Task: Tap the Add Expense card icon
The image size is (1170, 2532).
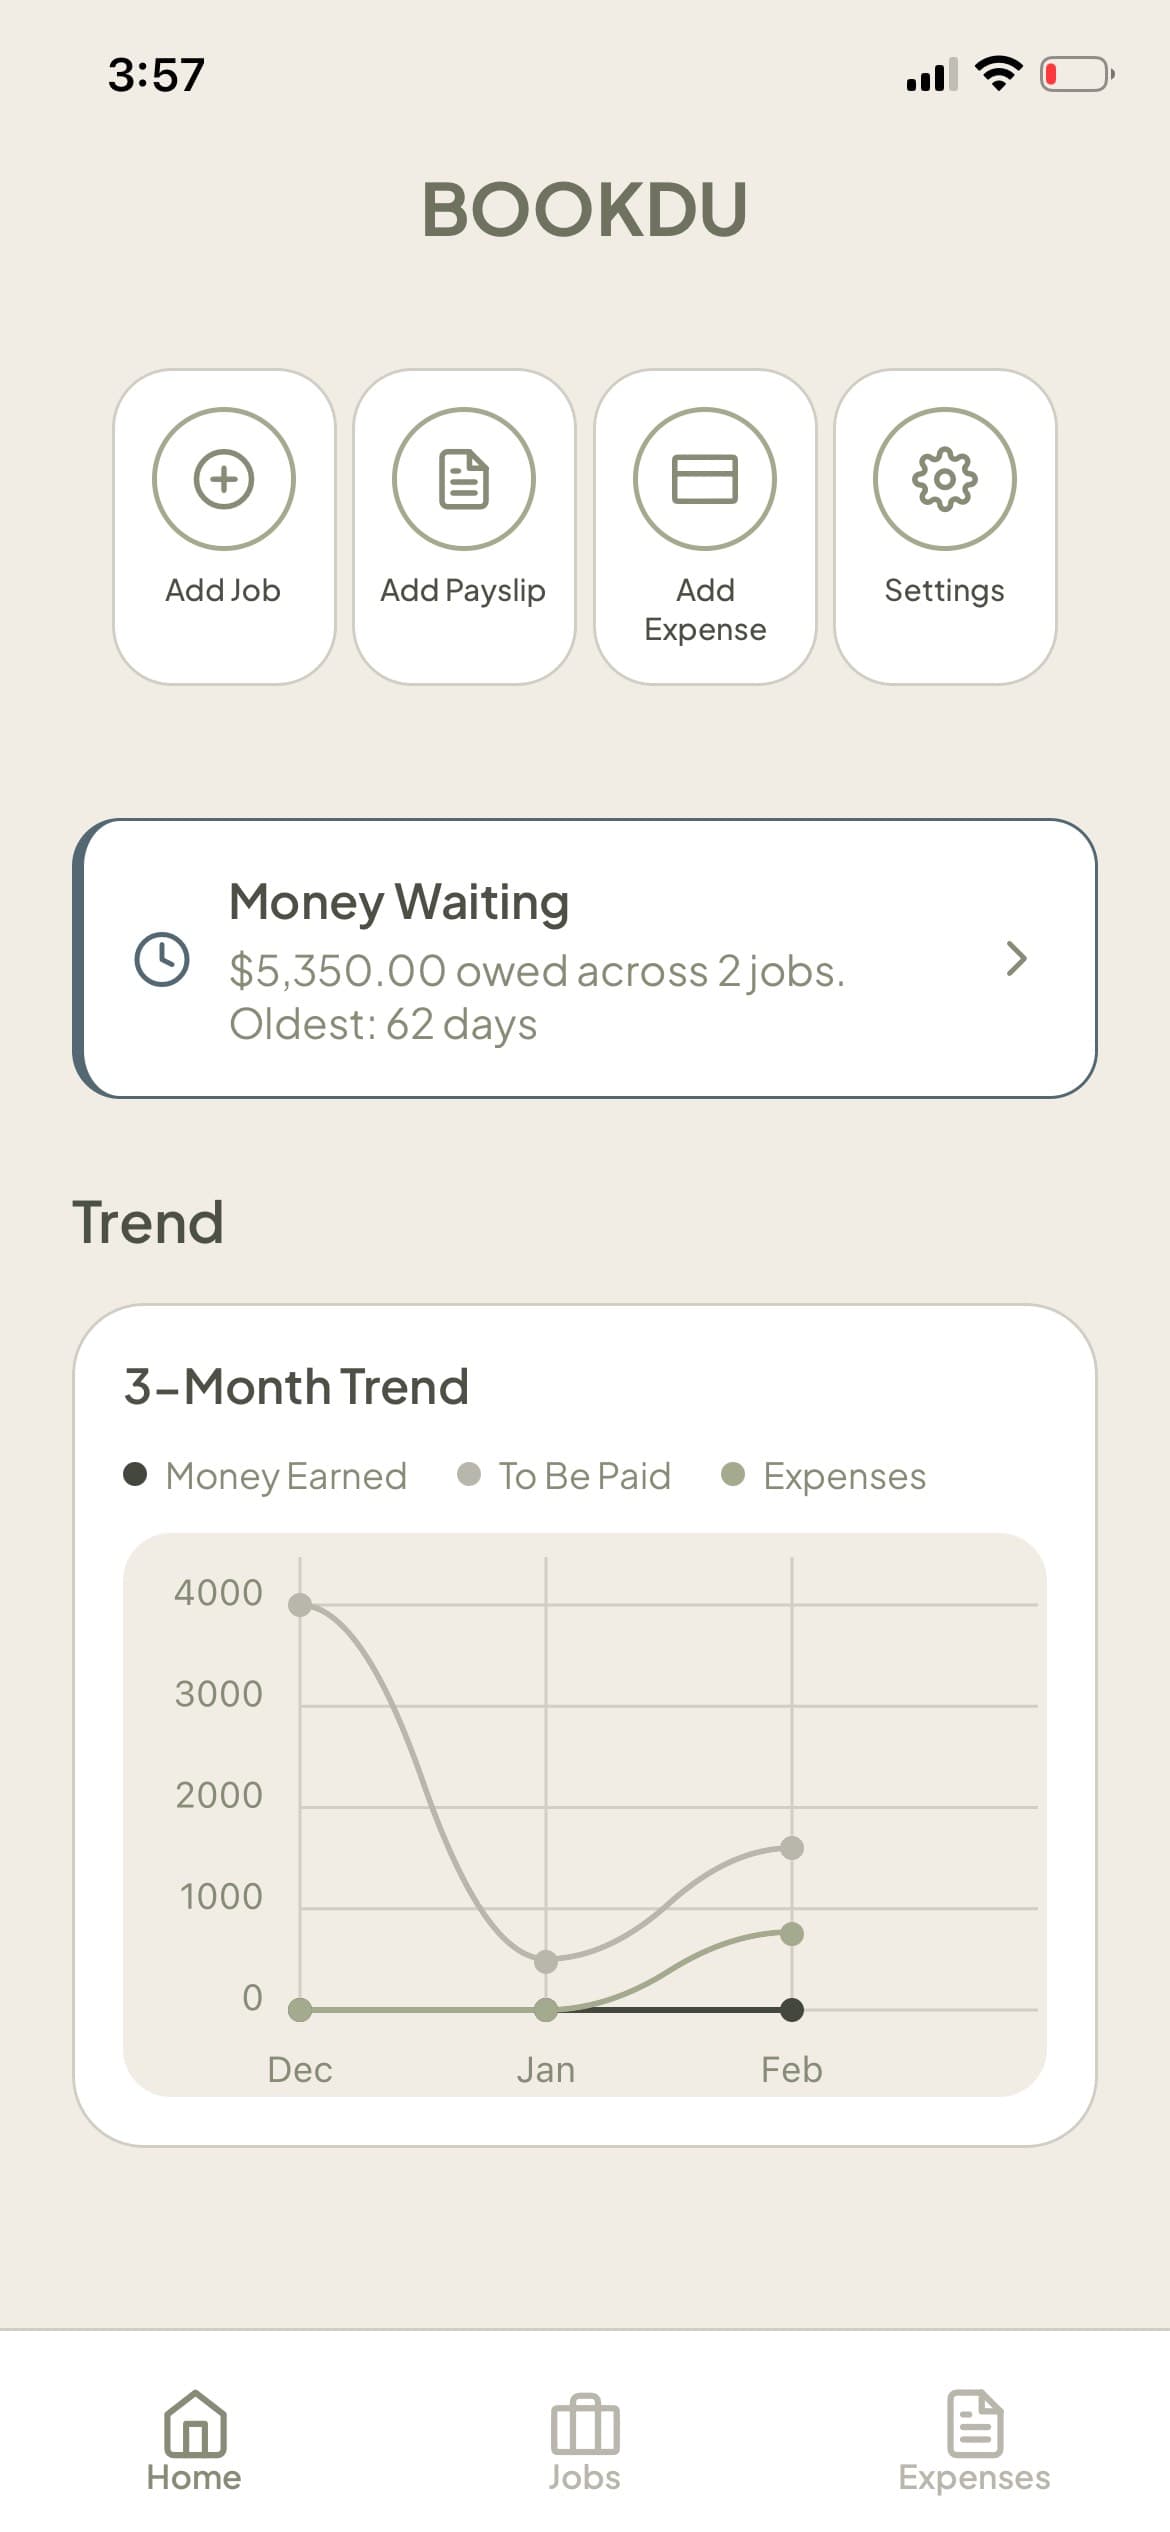Action: 704,478
